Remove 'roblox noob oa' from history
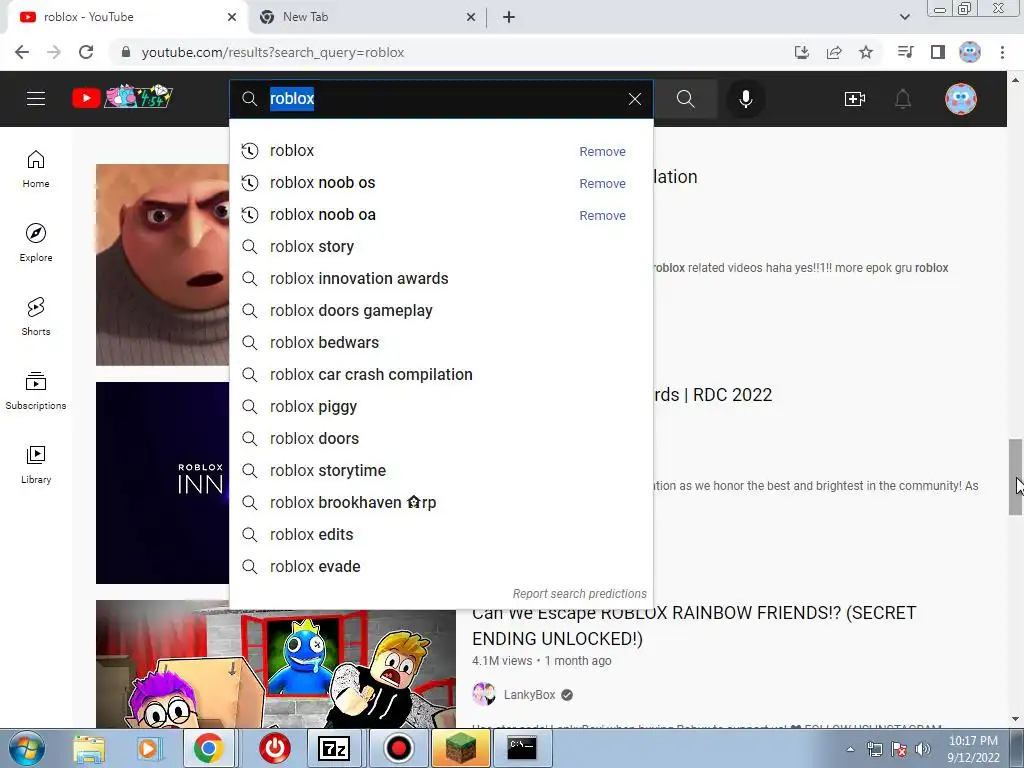The width and height of the screenshot is (1024, 768). point(602,216)
